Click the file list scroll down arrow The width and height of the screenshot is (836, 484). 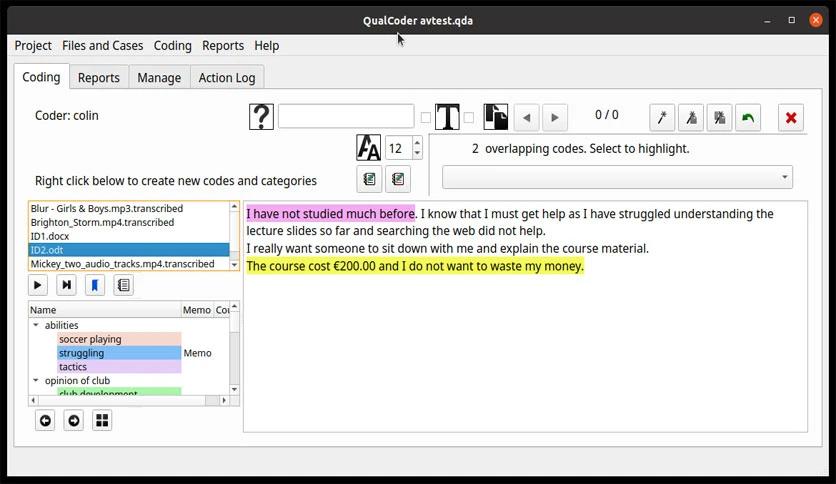(234, 265)
